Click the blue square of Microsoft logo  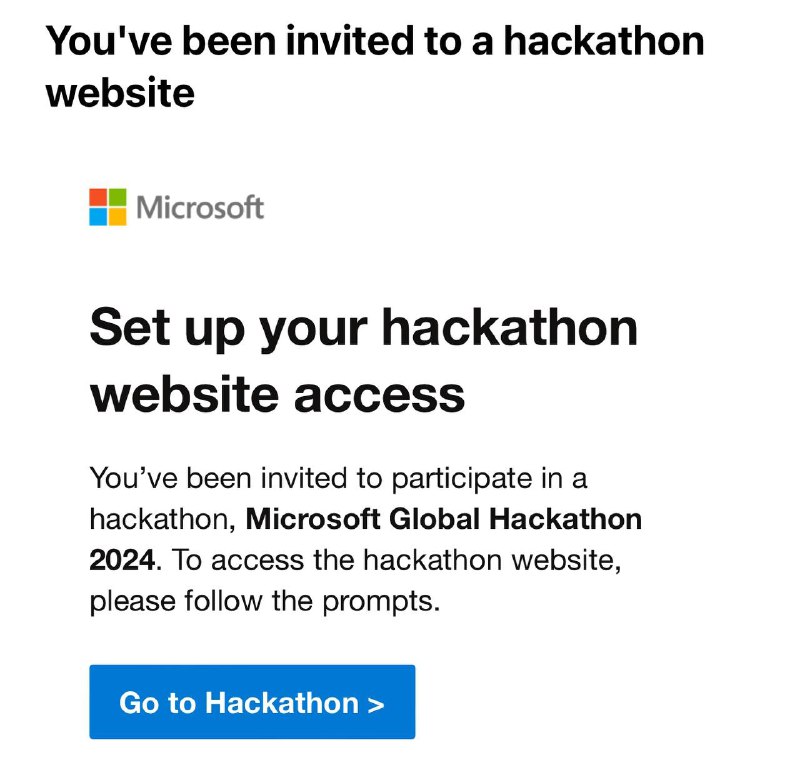click(98, 216)
